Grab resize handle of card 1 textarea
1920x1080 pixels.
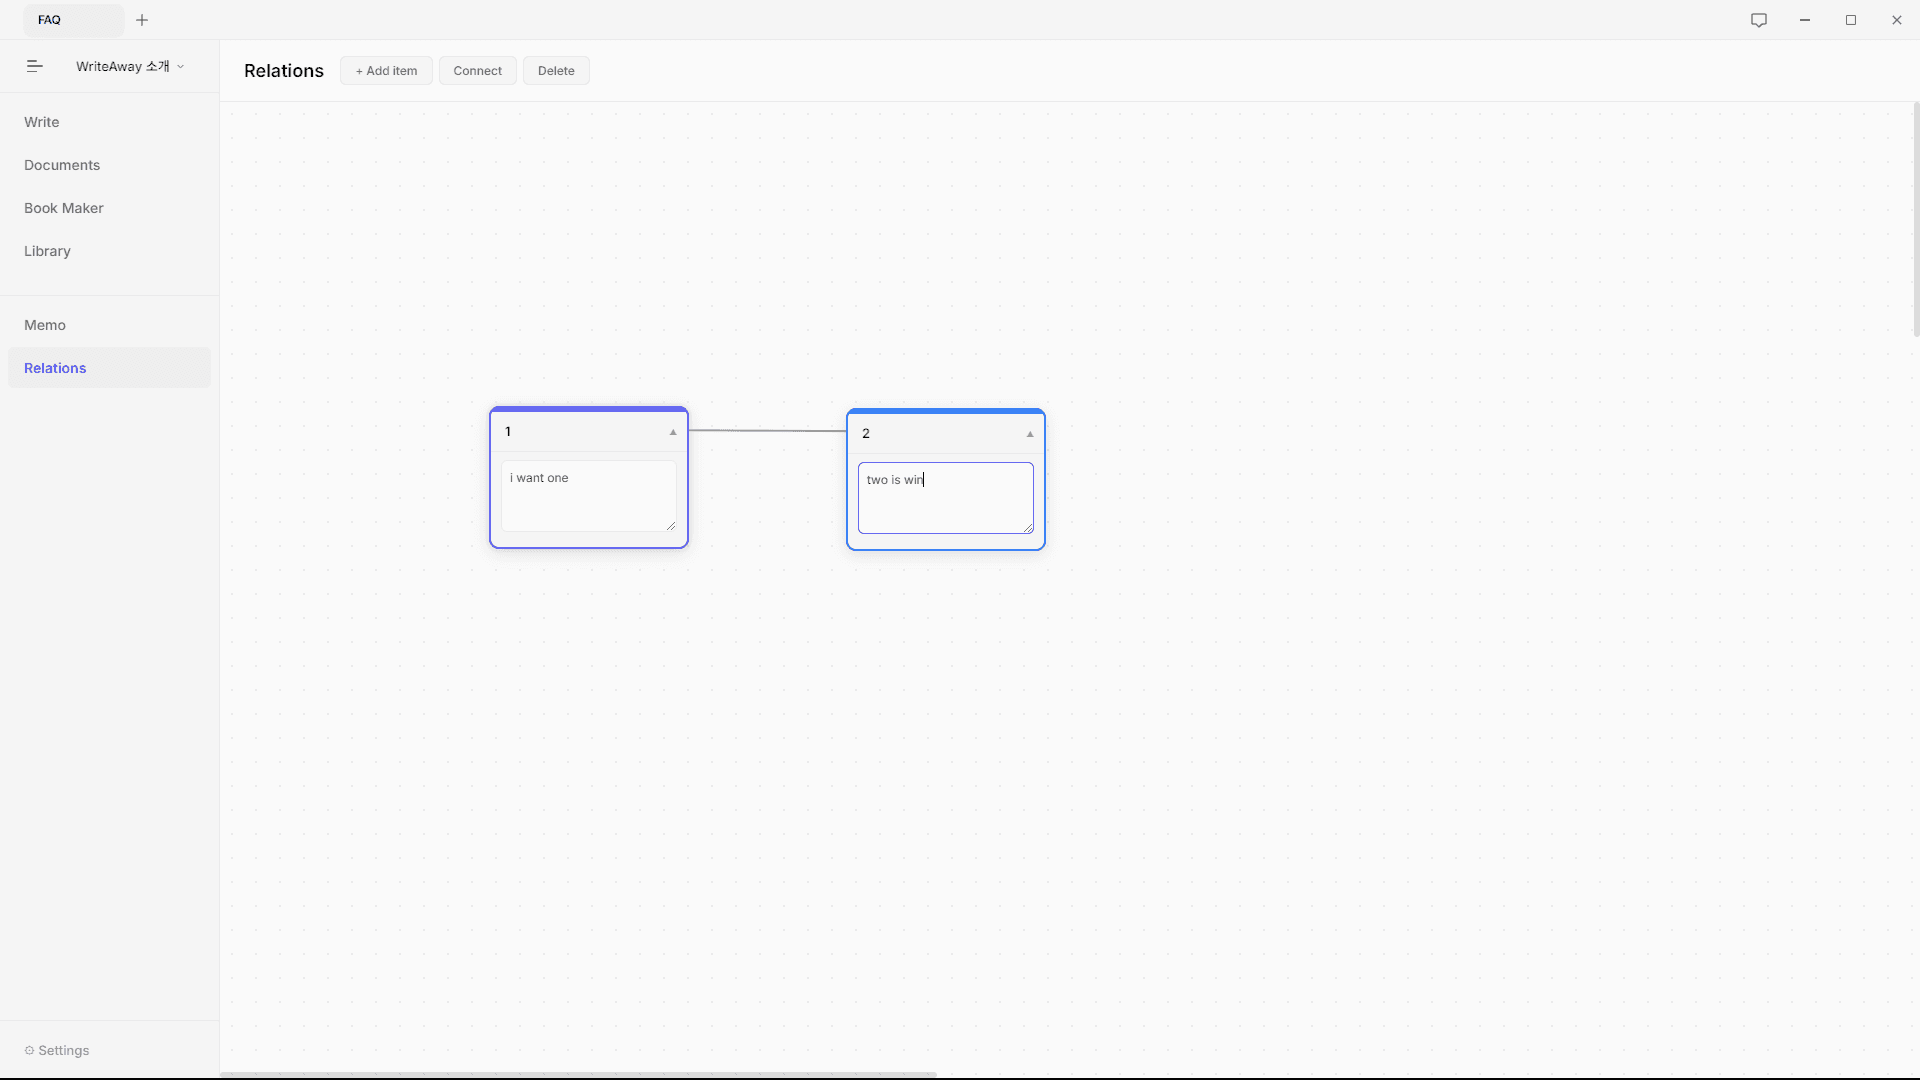pos(671,526)
